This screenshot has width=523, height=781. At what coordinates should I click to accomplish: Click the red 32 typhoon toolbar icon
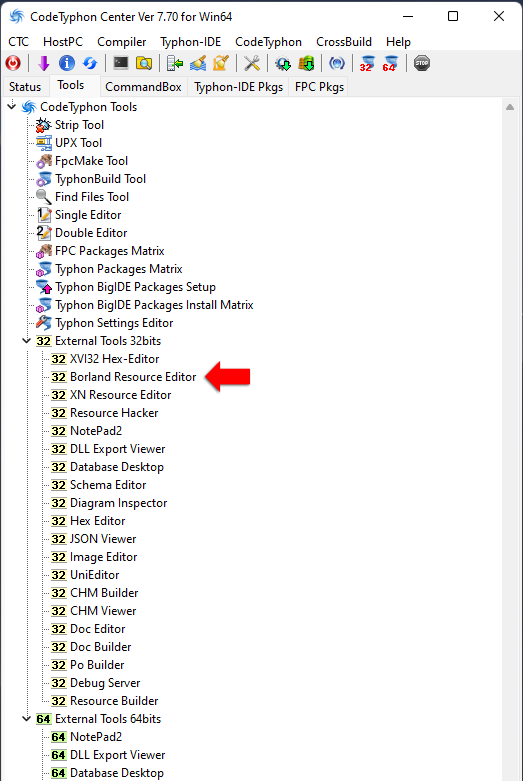tap(367, 63)
